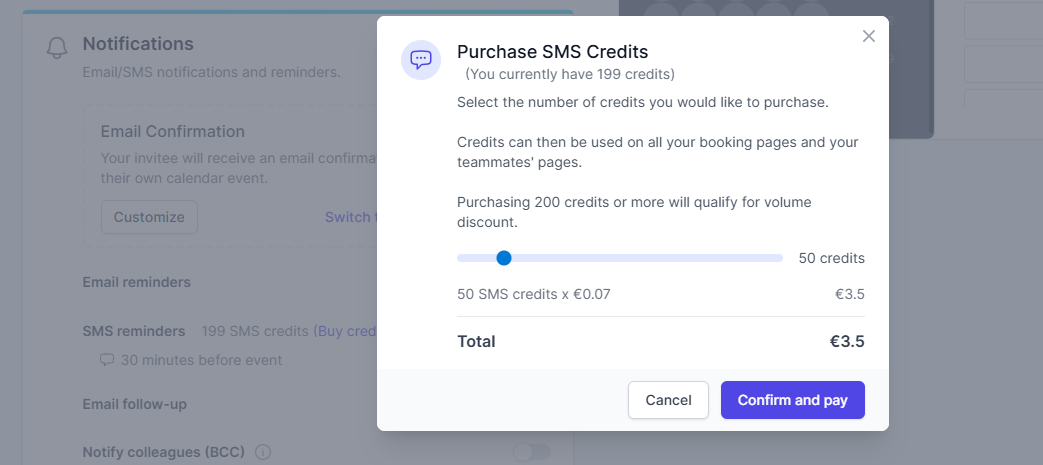This screenshot has height=465, width=1043.
Task: Click Confirm and pay
Action: pos(792,400)
